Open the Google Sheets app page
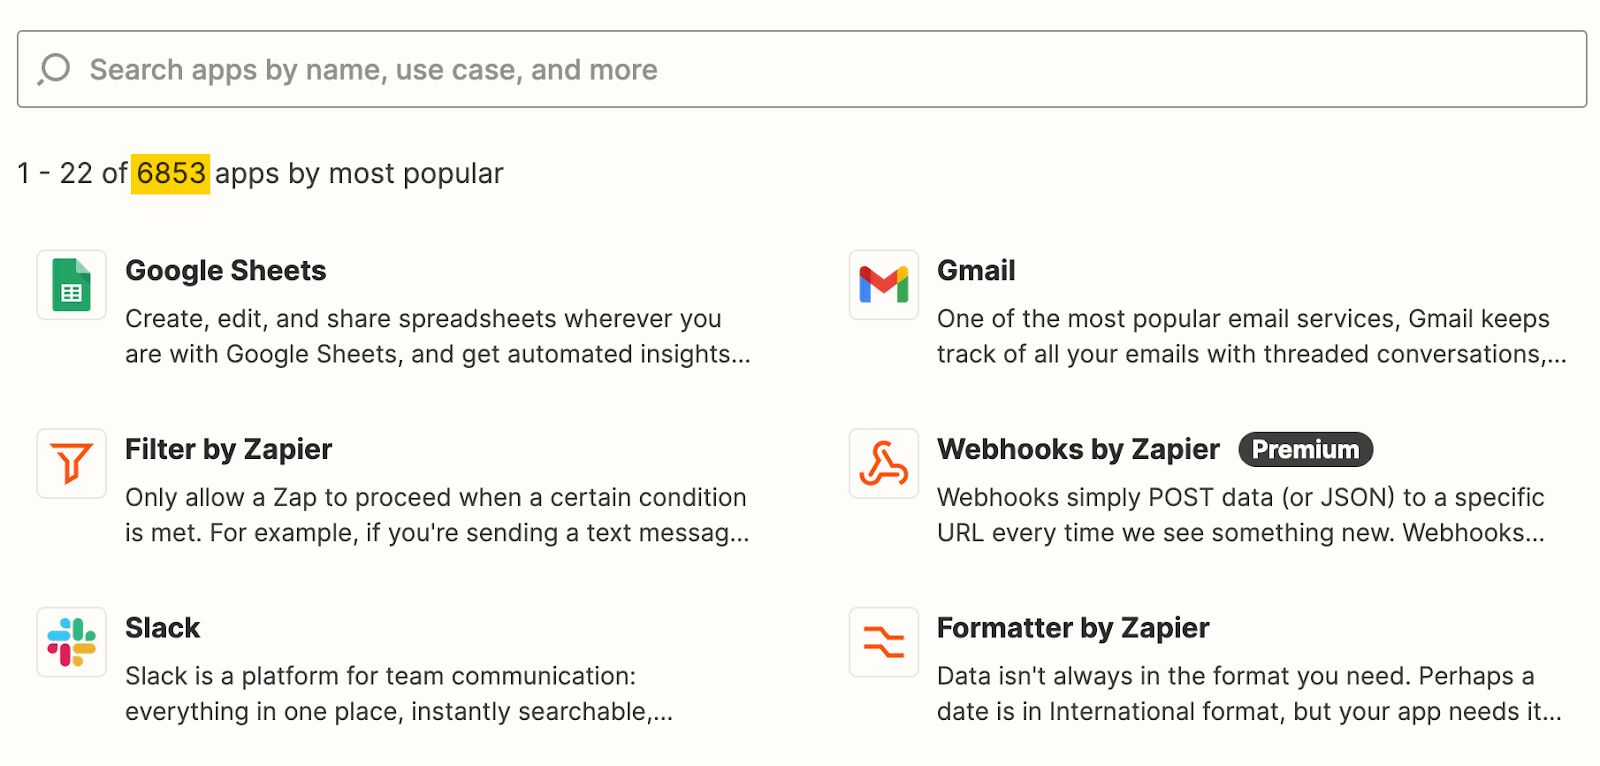The width and height of the screenshot is (1600, 766). [225, 271]
